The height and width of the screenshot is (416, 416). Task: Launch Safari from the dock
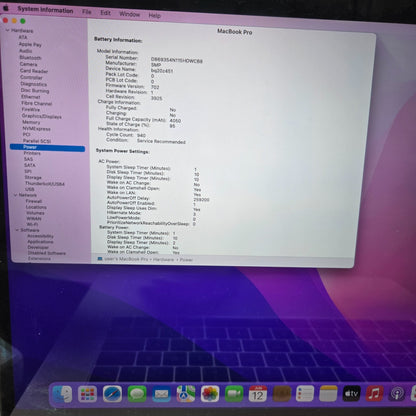point(112,394)
